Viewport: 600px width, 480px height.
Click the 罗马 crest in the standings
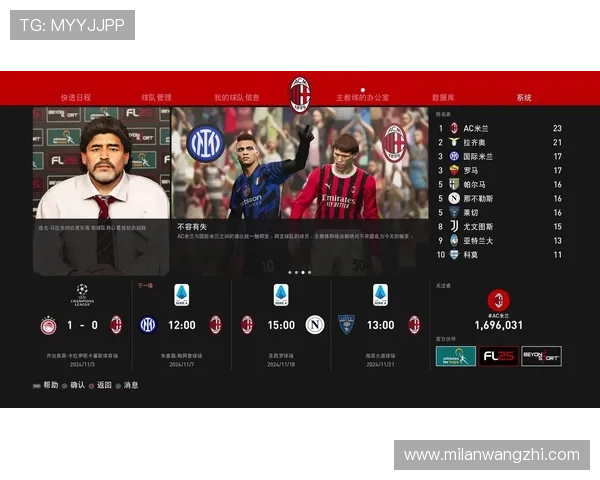point(454,170)
